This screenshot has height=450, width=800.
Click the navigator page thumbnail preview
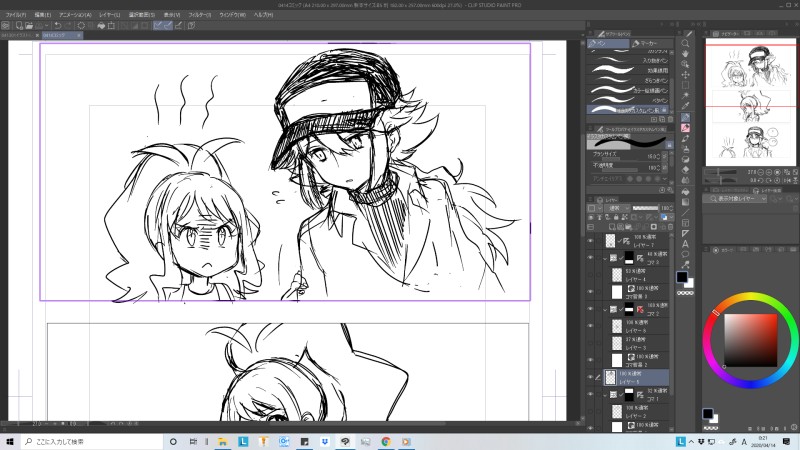(751, 103)
